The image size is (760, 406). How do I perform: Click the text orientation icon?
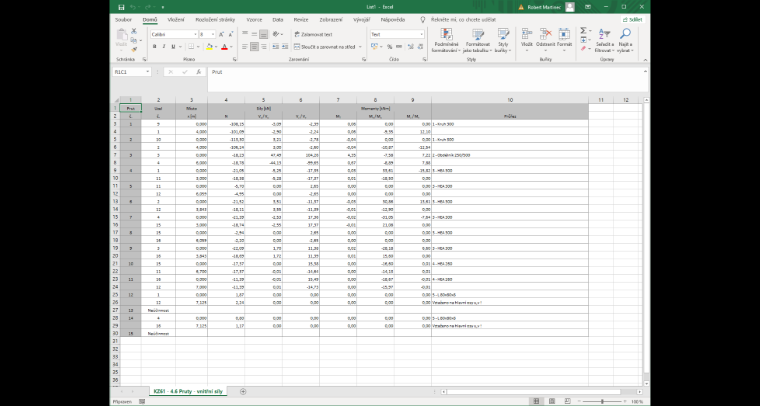tap(276, 34)
